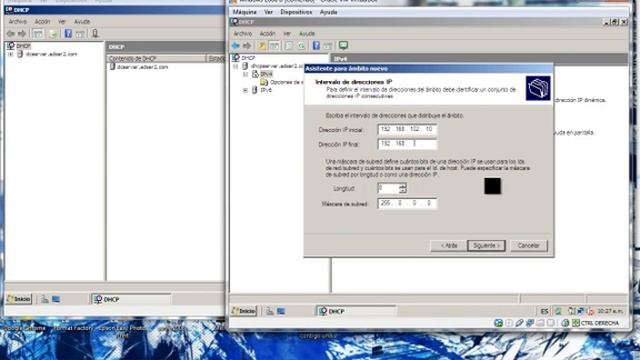Screen dimensions: 640x360
Task: Open Archivo menu in dcserver DHCP window
Action: pyautogui.click(x=18, y=21)
